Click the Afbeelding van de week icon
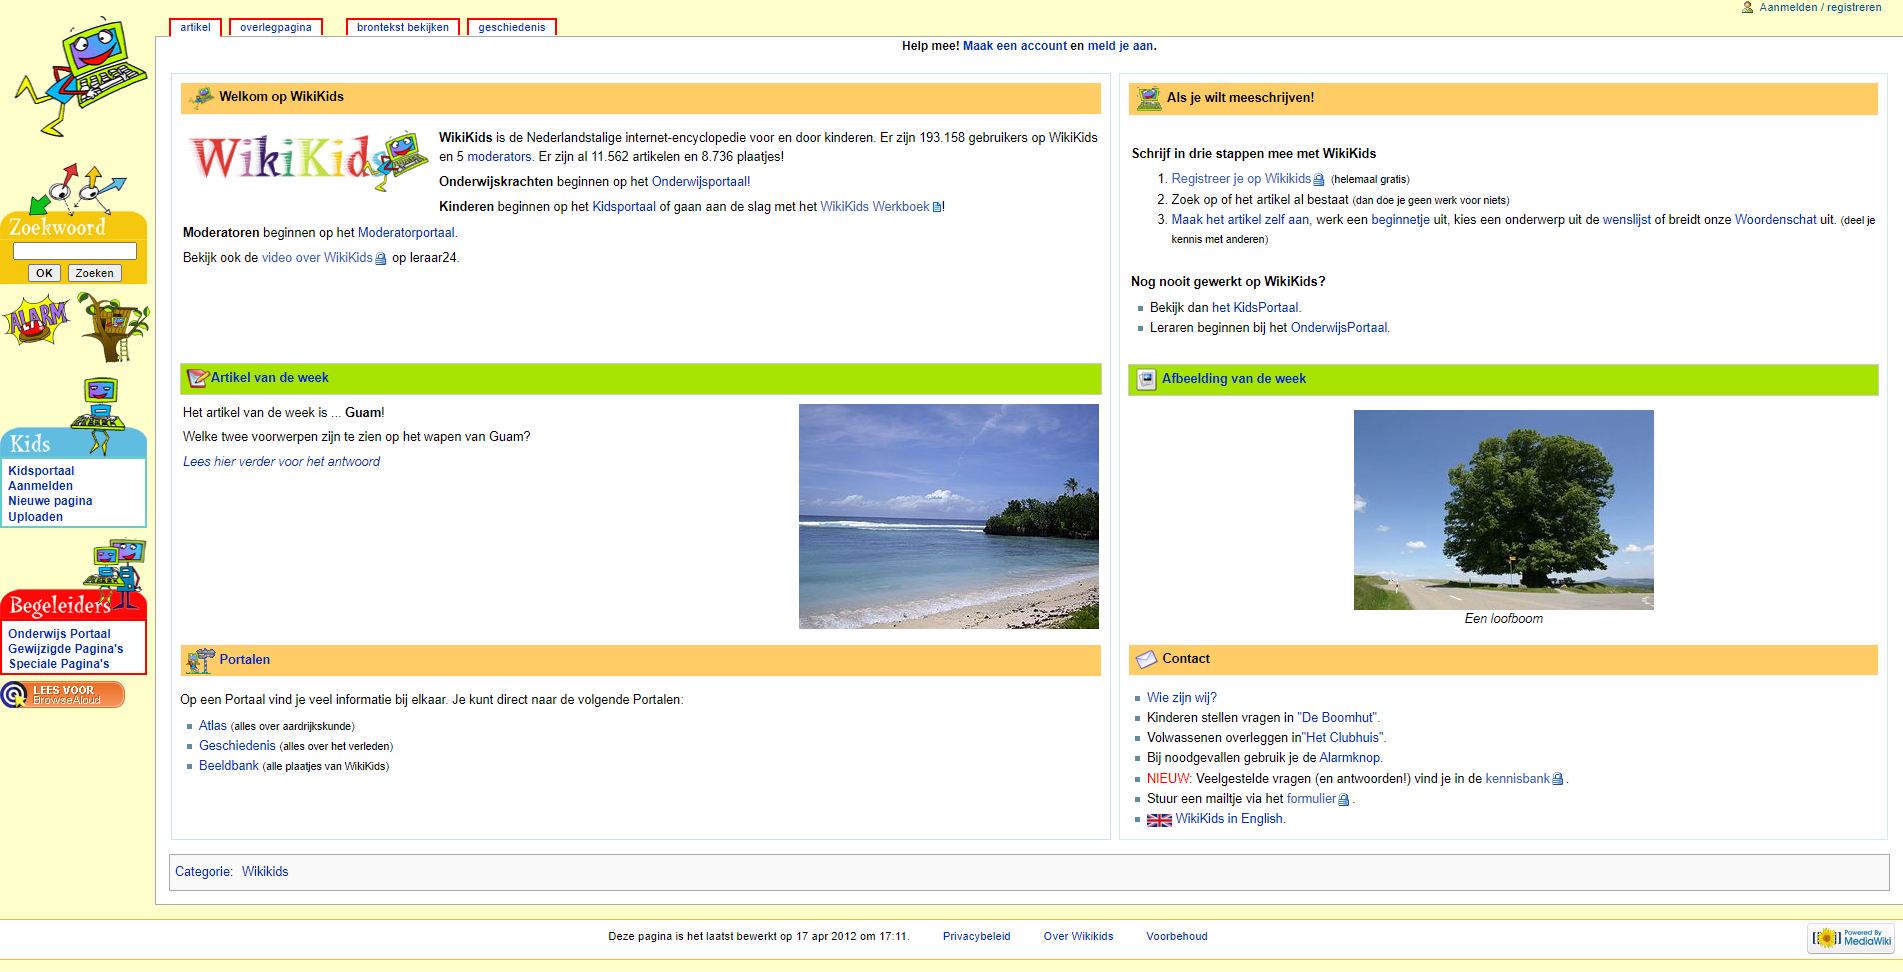1903x972 pixels. coord(1146,379)
